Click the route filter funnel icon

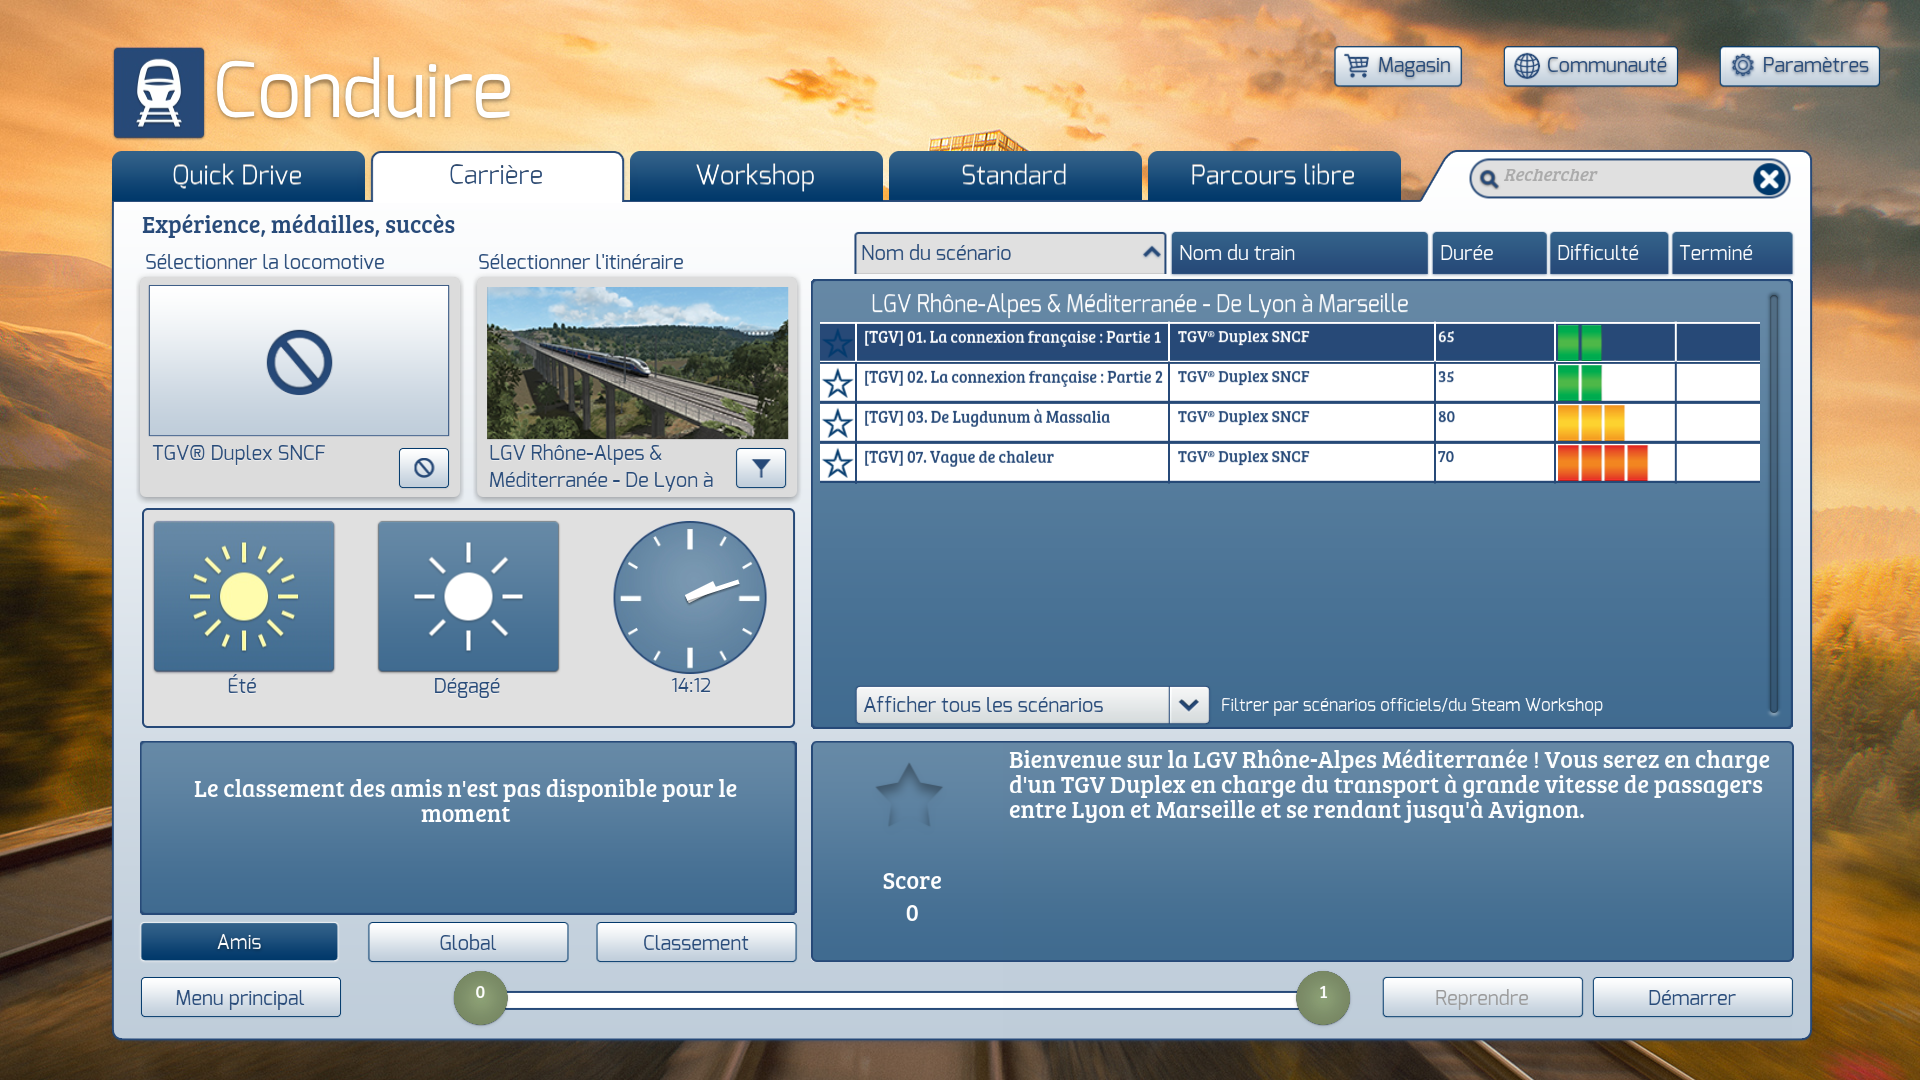pyautogui.click(x=761, y=468)
